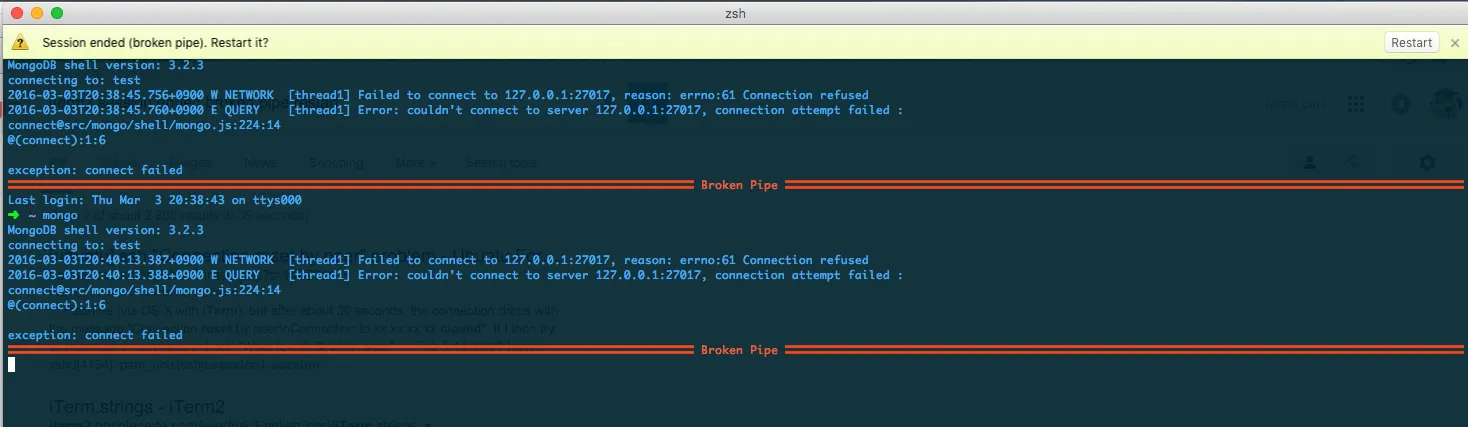
Task: Click the zsh window title
Action: [x=735, y=13]
